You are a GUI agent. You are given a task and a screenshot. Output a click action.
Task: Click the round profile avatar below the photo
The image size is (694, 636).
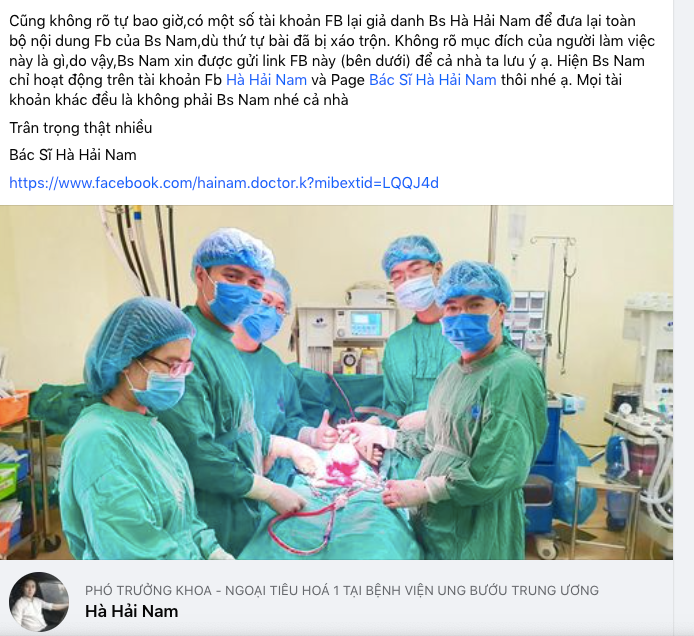[x=39, y=601]
